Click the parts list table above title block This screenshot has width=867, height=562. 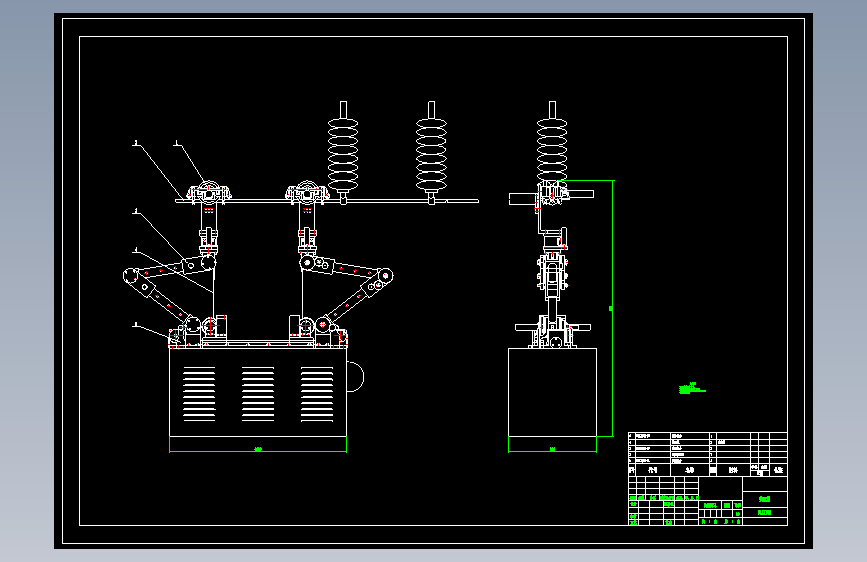click(x=707, y=454)
